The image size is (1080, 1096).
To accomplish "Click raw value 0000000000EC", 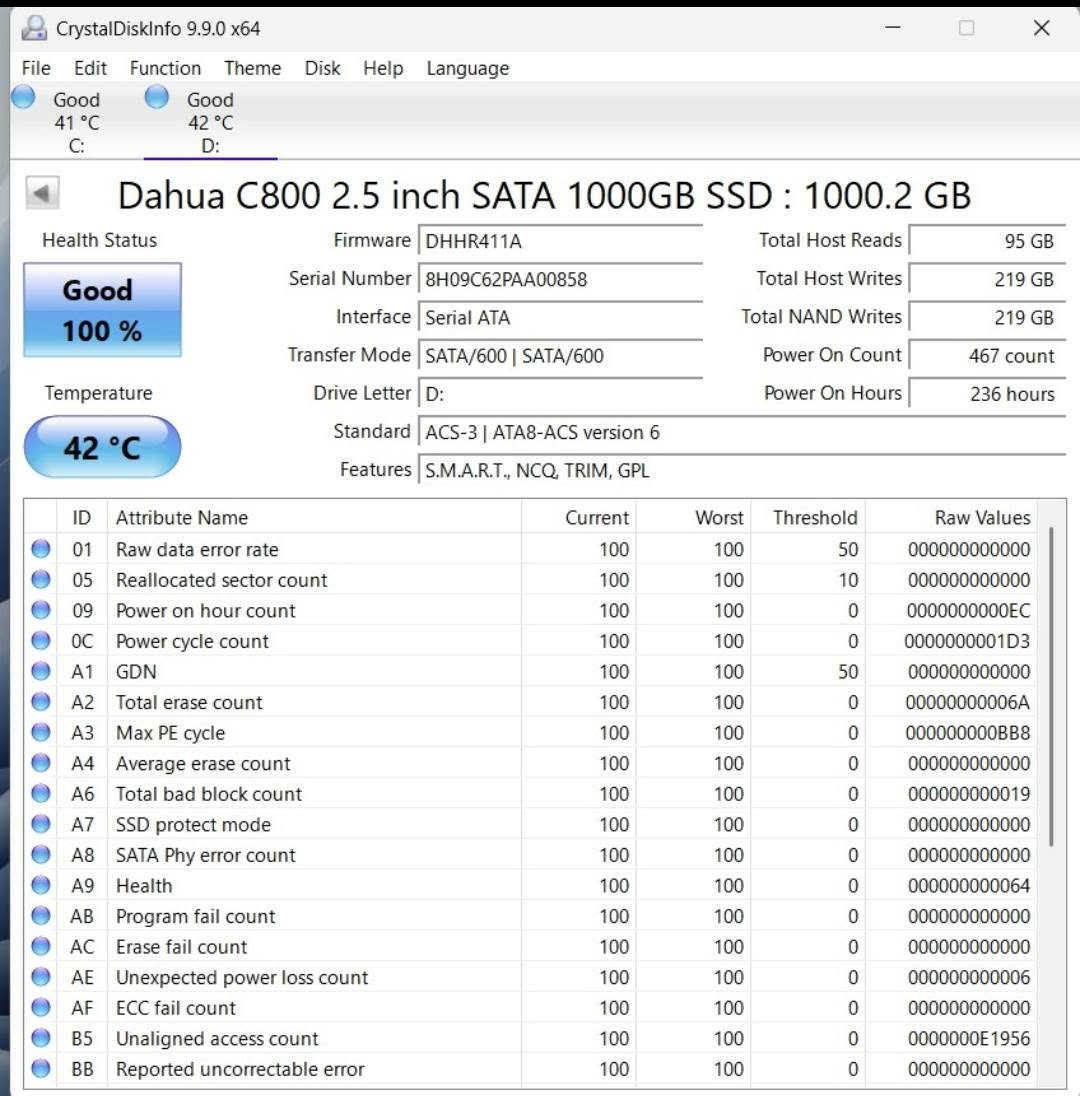I will tap(968, 611).
